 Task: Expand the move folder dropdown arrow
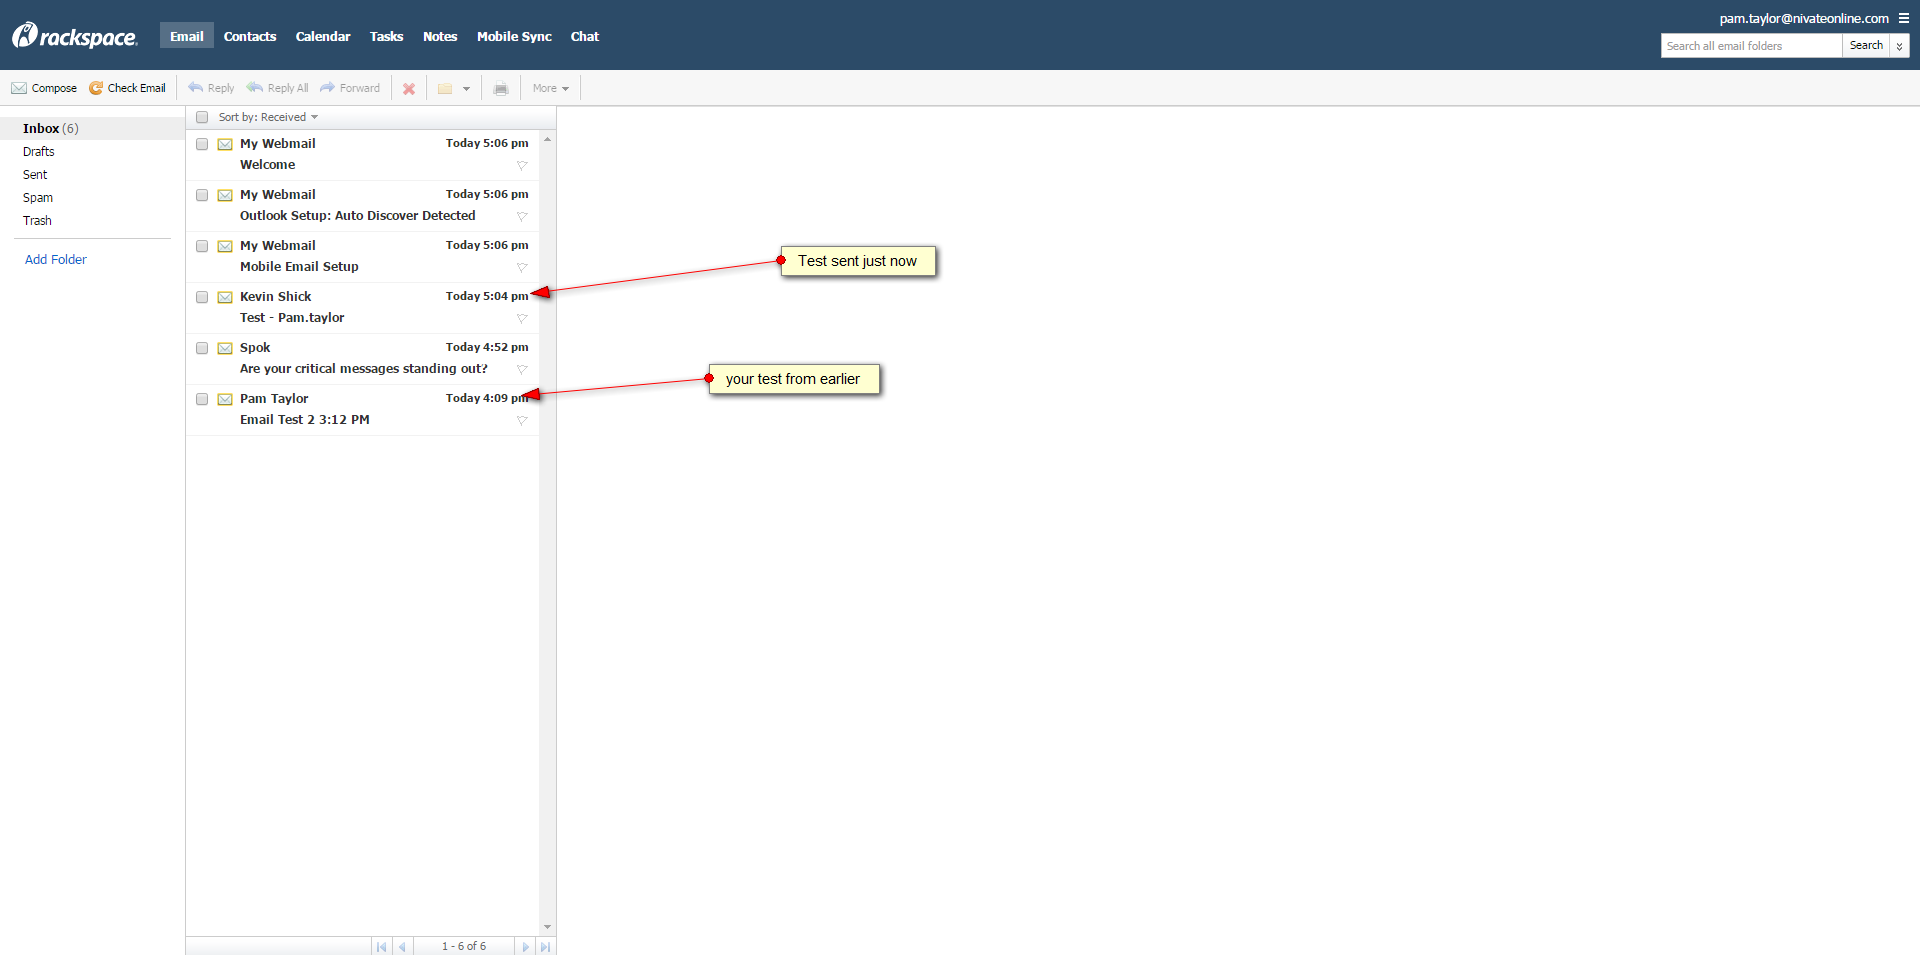click(466, 89)
